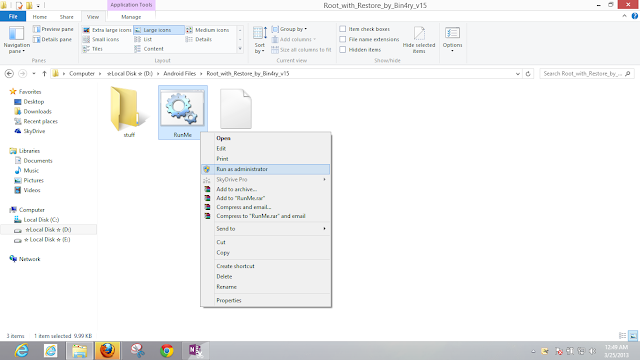The image size is (640, 360).
Task: Launch Internet Explorer from taskbar
Action: [x=21, y=350]
